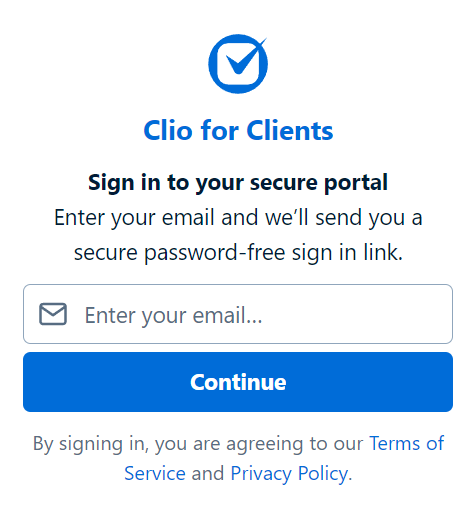This screenshot has width=468, height=505.
Task: Click the envelope icon in email field
Action: [53, 314]
